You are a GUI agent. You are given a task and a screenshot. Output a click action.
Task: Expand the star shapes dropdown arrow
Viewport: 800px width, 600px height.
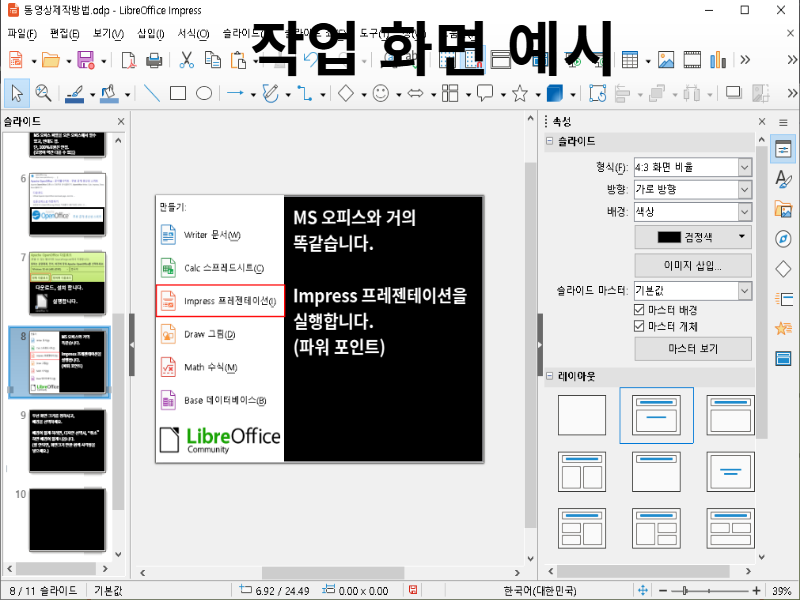tap(538, 94)
